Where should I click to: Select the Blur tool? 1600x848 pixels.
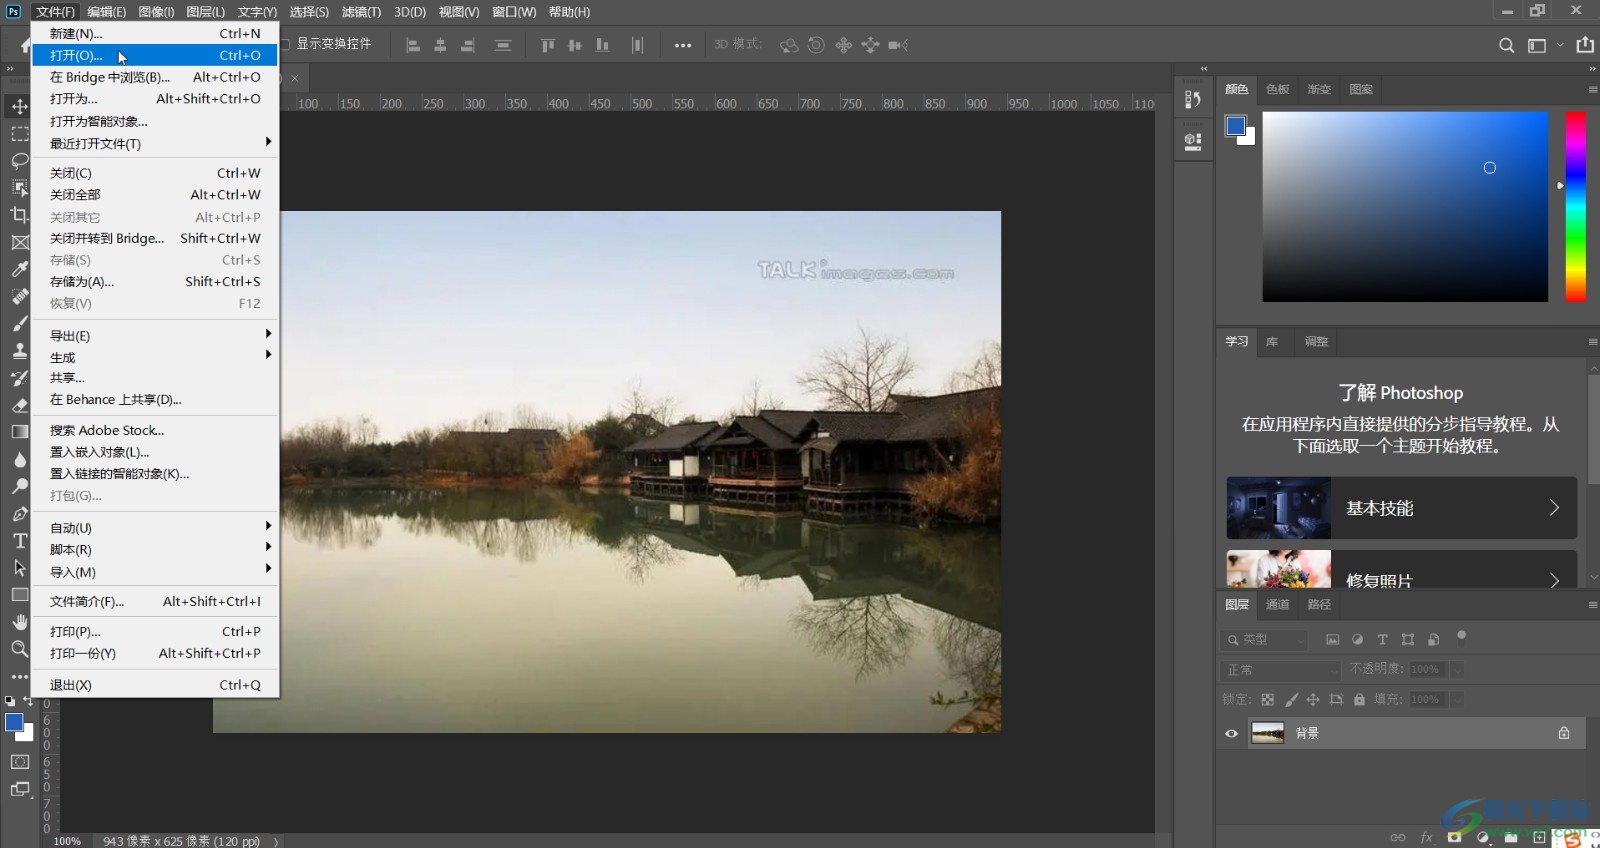(19, 459)
